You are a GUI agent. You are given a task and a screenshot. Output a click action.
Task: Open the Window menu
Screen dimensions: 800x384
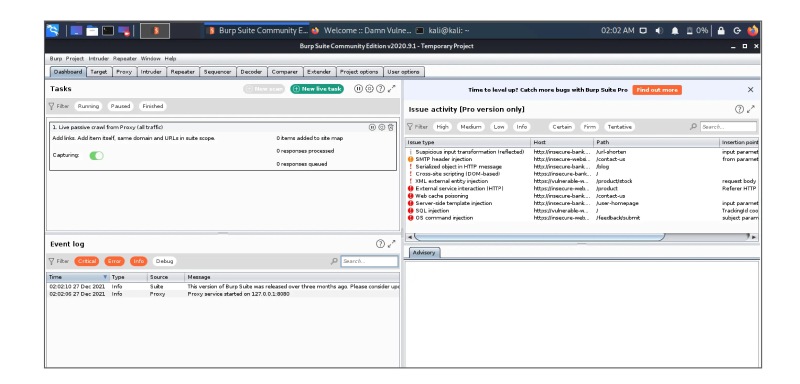click(151, 59)
